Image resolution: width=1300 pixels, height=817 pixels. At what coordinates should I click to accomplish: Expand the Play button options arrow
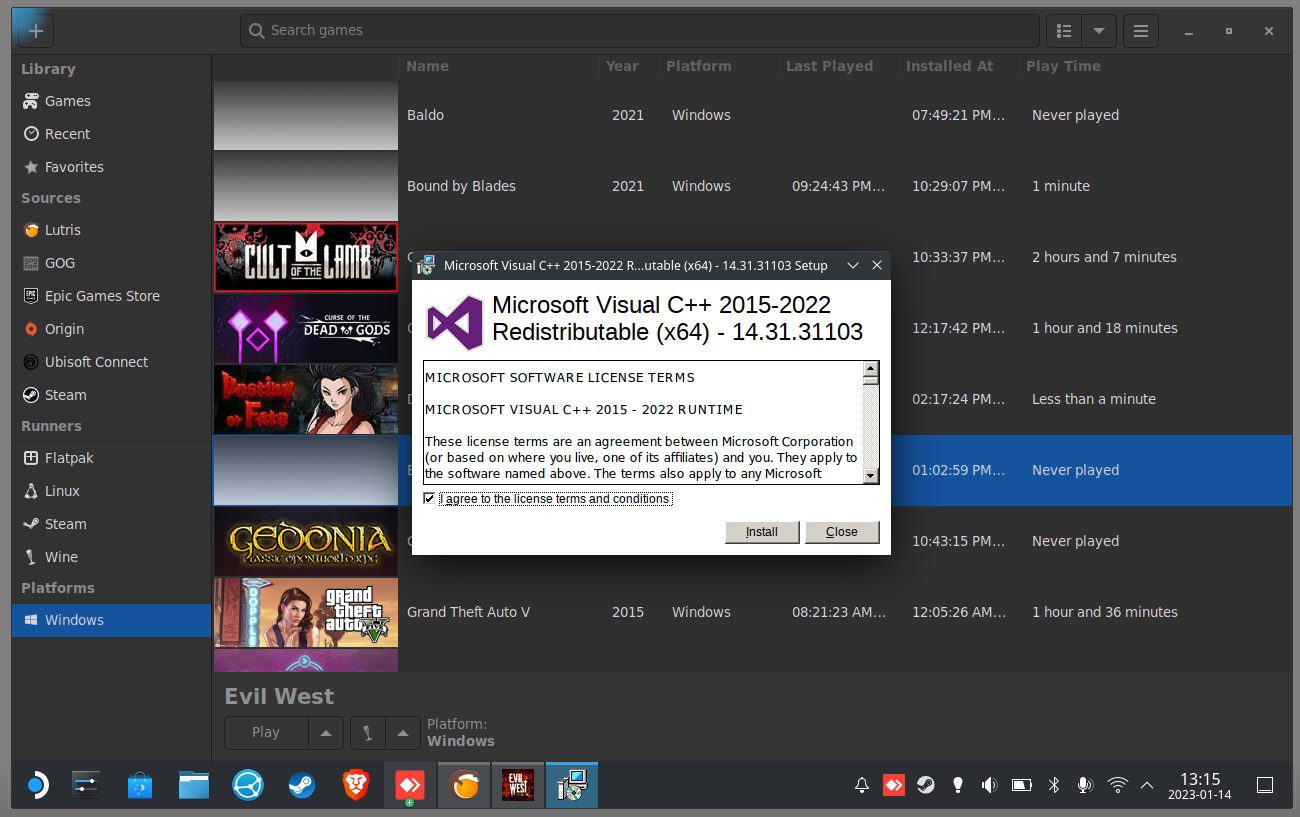326,733
